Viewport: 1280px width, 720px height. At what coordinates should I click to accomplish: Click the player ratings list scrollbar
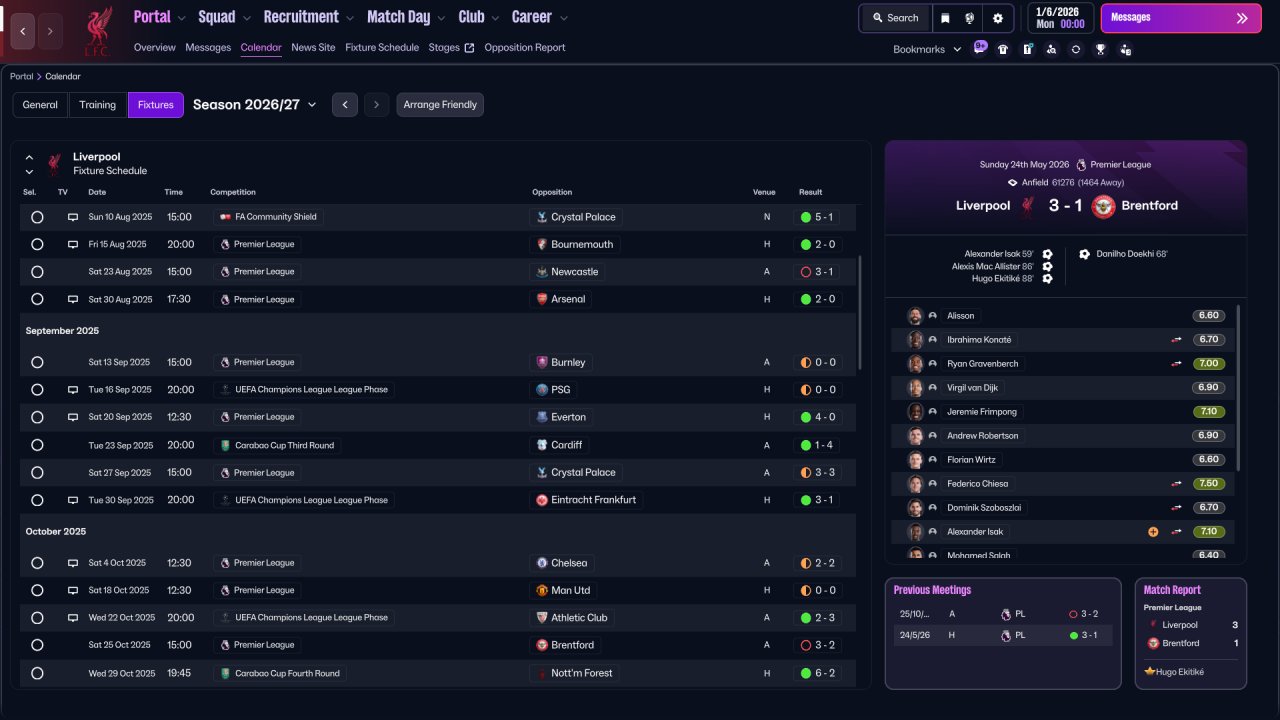click(x=1239, y=388)
